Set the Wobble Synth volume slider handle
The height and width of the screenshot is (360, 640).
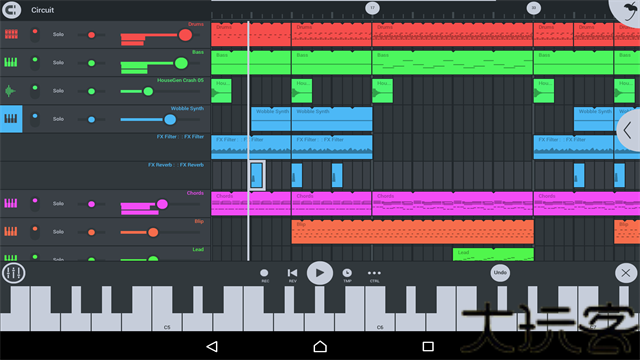[x=170, y=120]
